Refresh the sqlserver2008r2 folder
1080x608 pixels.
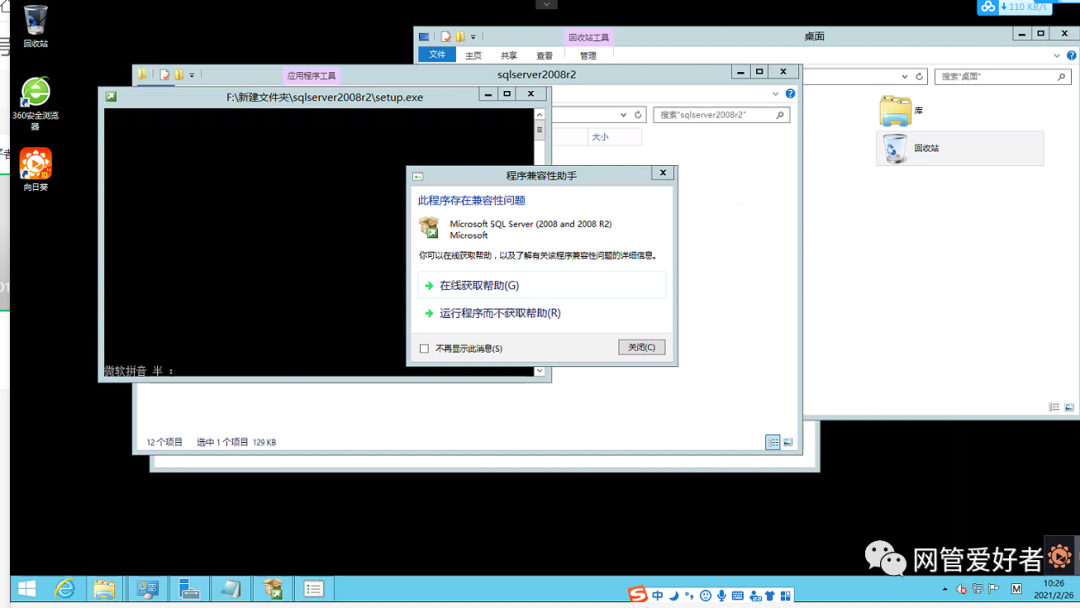(638, 115)
